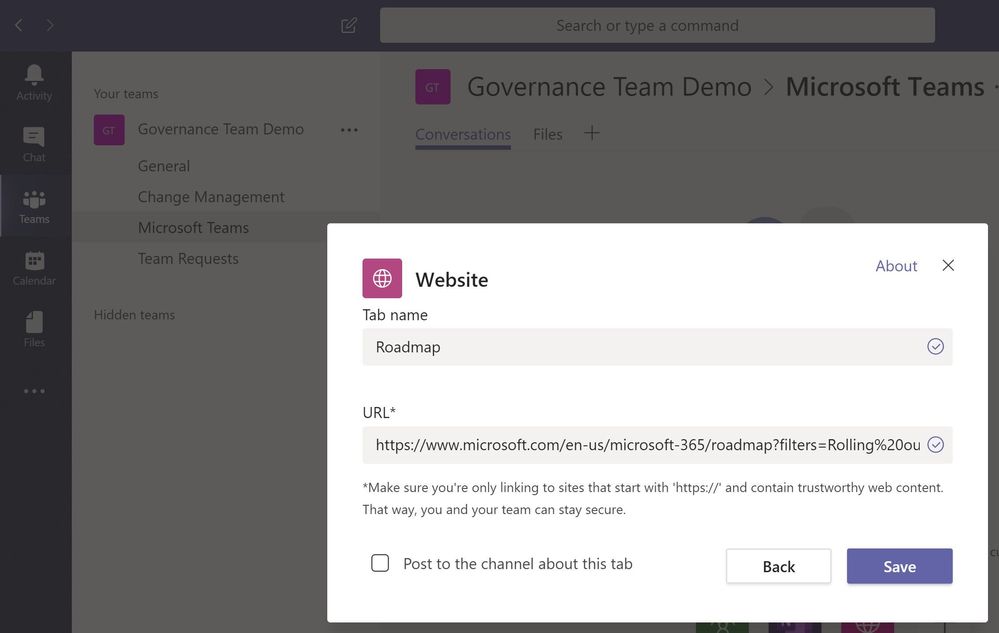The image size is (999, 633).
Task: Select Governance Team Demo team name
Action: click(220, 129)
